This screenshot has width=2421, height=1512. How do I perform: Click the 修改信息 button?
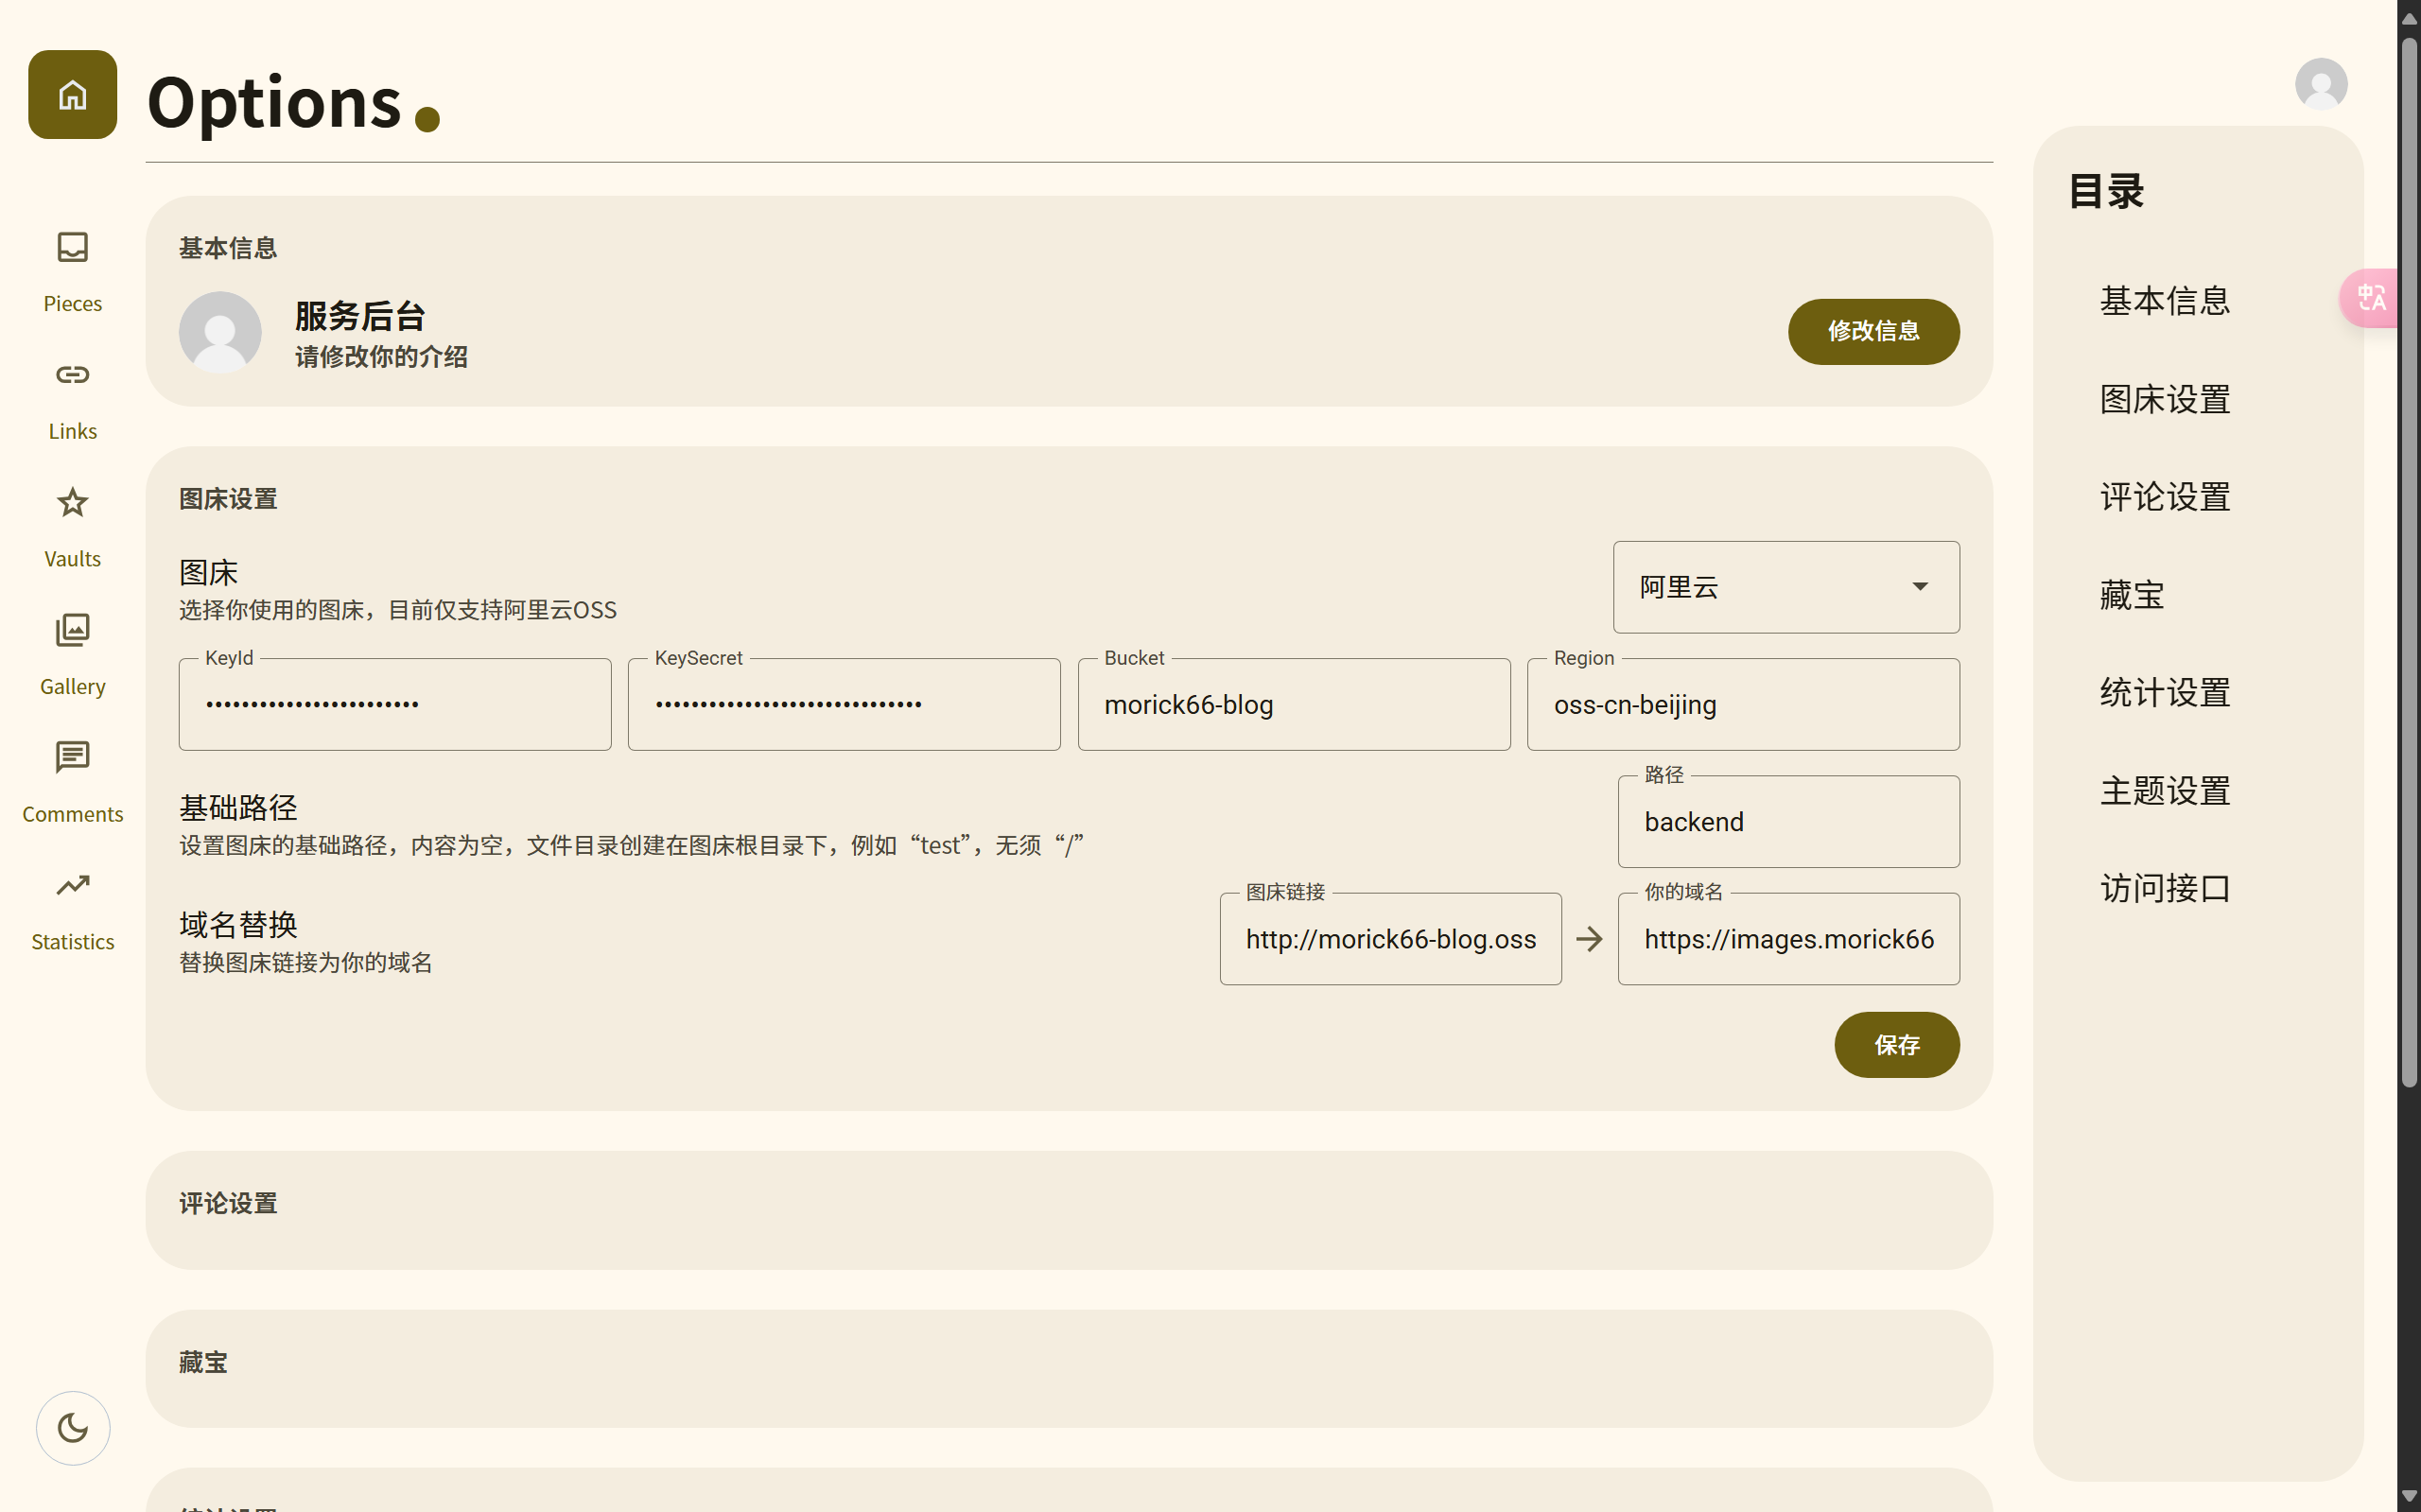pyautogui.click(x=1872, y=331)
